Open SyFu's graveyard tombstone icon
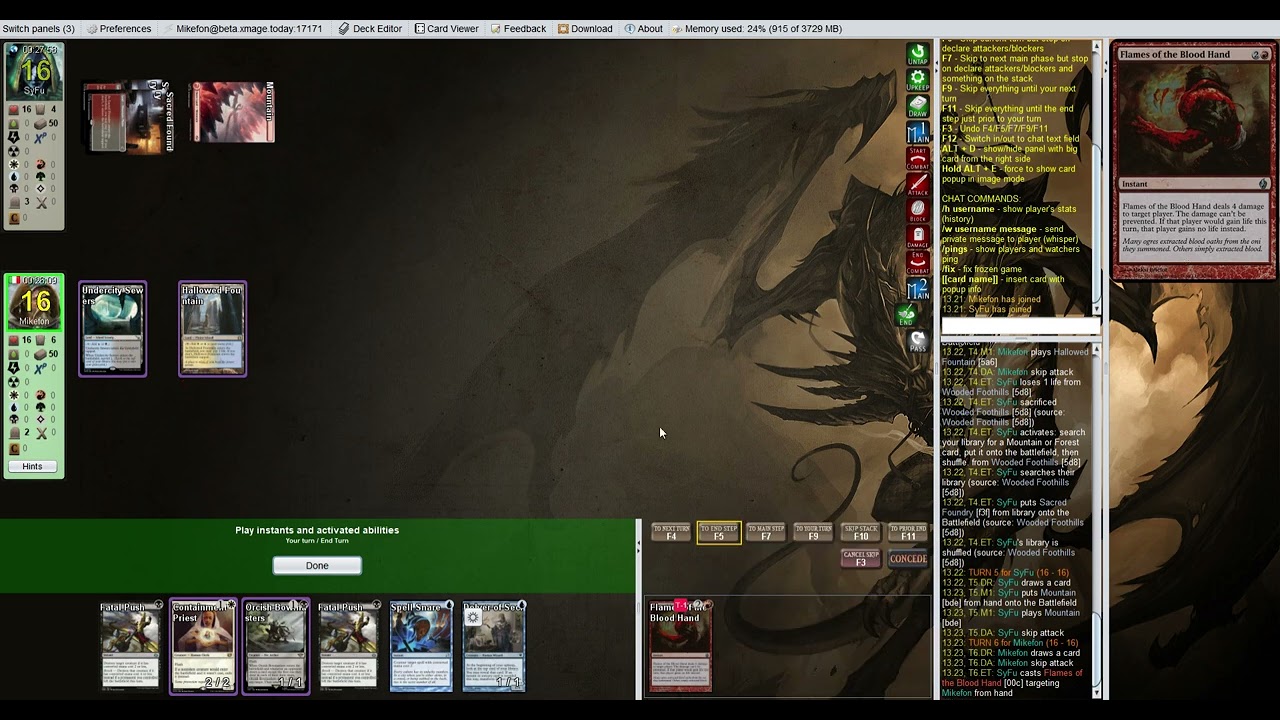The width and height of the screenshot is (1280, 720). coord(14,203)
